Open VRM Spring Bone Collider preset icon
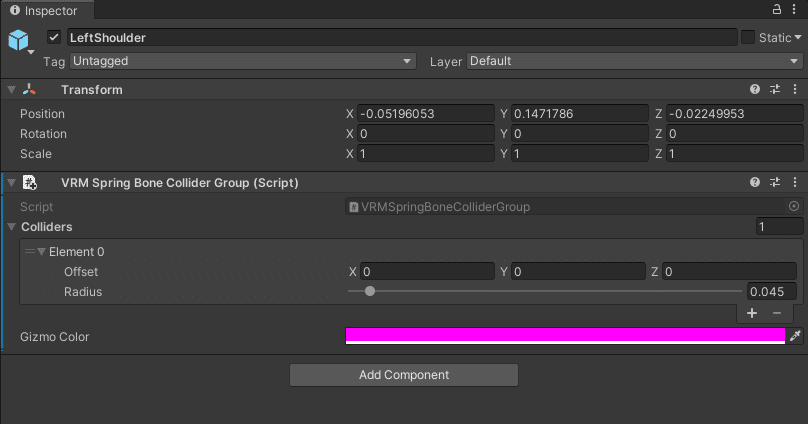 [x=775, y=182]
